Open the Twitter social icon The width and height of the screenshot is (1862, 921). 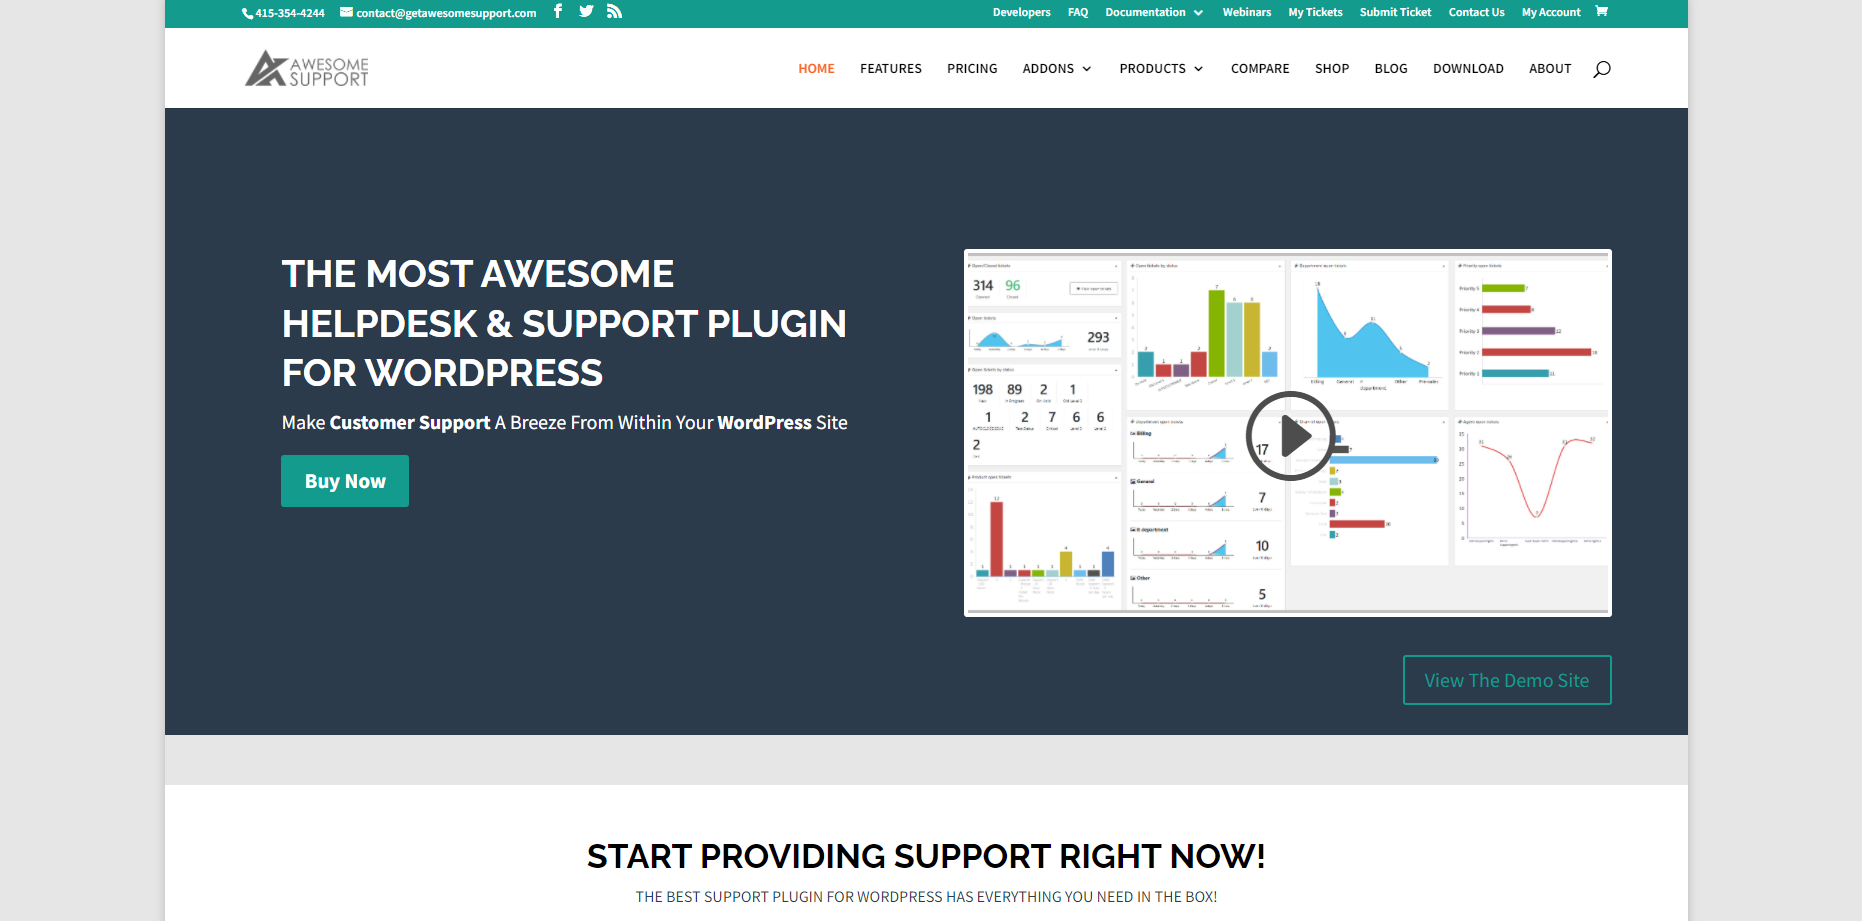point(586,12)
